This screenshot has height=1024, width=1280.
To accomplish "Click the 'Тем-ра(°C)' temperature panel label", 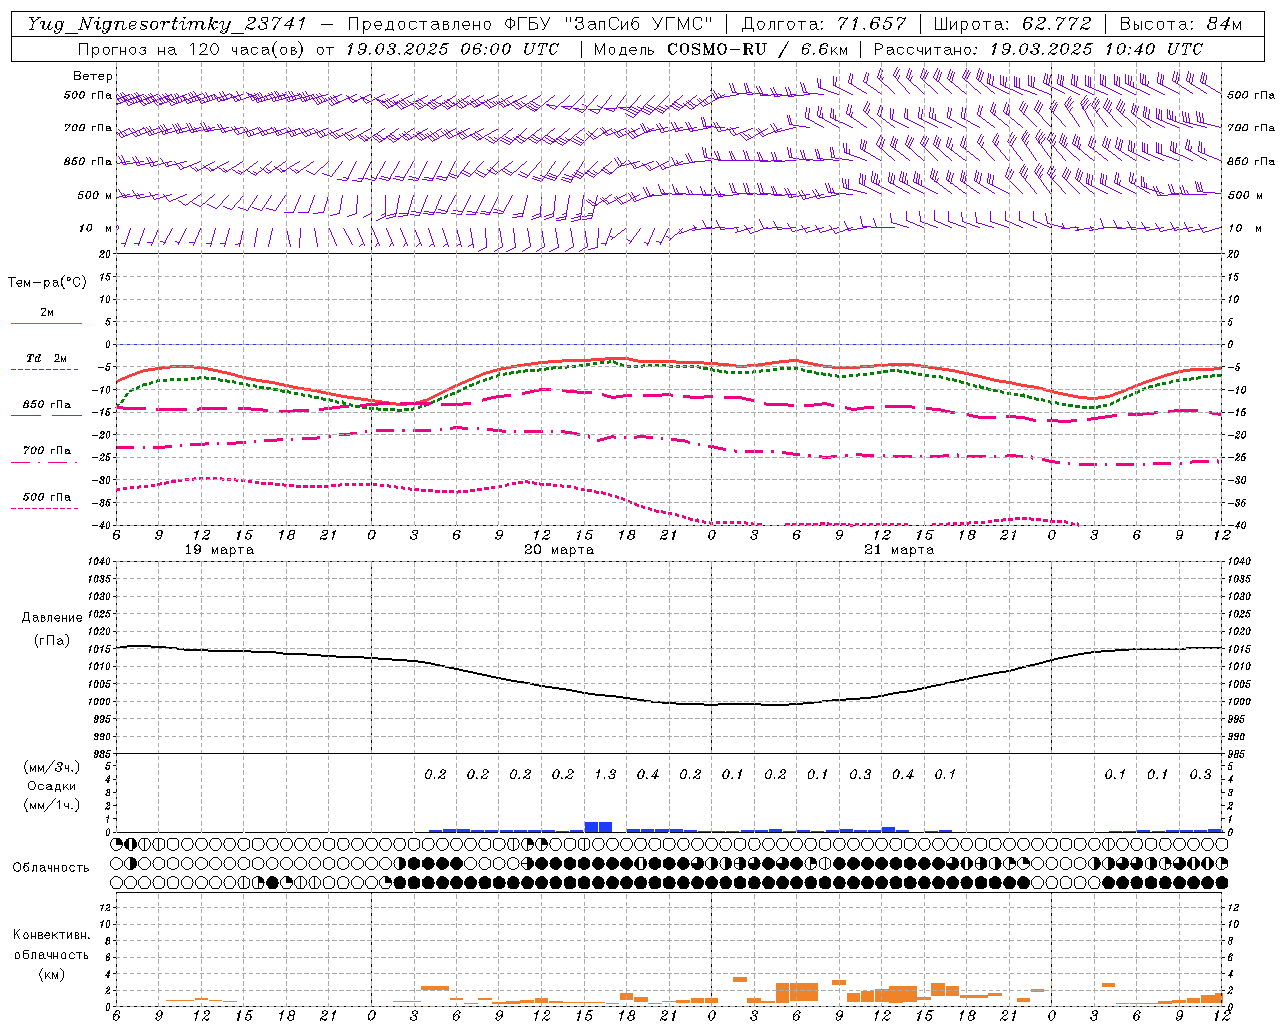I will point(47,283).
